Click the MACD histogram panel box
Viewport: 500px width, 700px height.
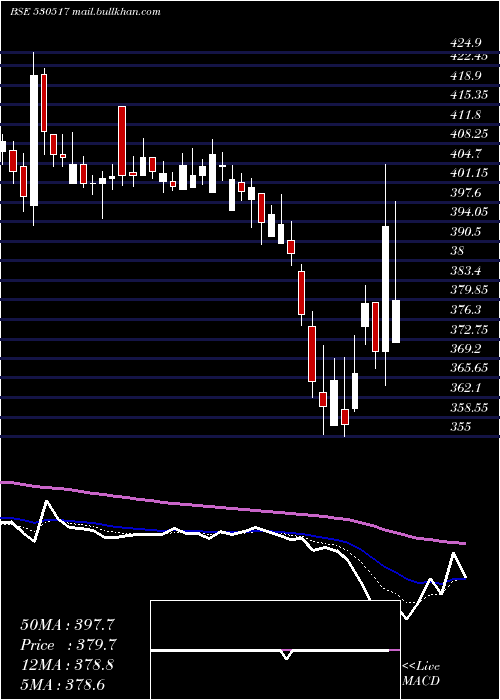click(275, 650)
